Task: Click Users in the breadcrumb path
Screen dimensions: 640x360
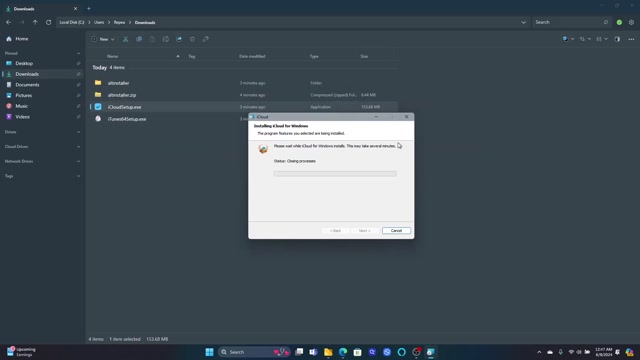Action: point(99,22)
